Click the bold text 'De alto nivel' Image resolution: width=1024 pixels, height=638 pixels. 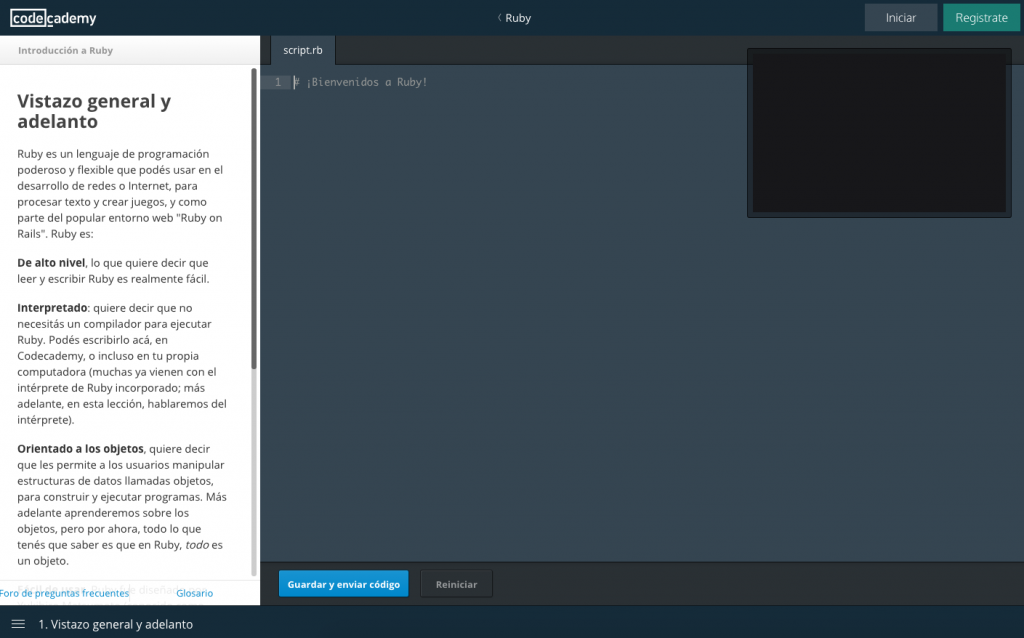pos(51,263)
